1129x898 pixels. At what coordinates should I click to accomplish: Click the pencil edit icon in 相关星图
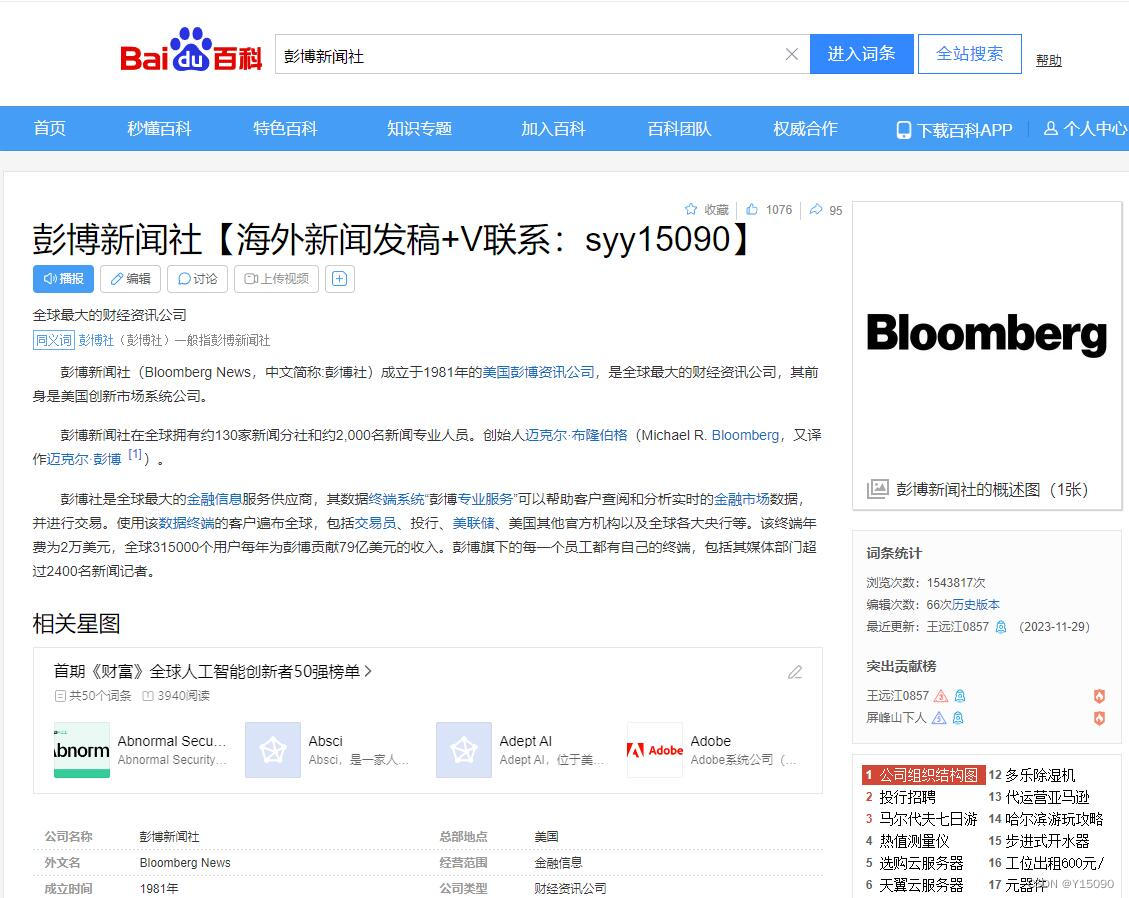795,672
